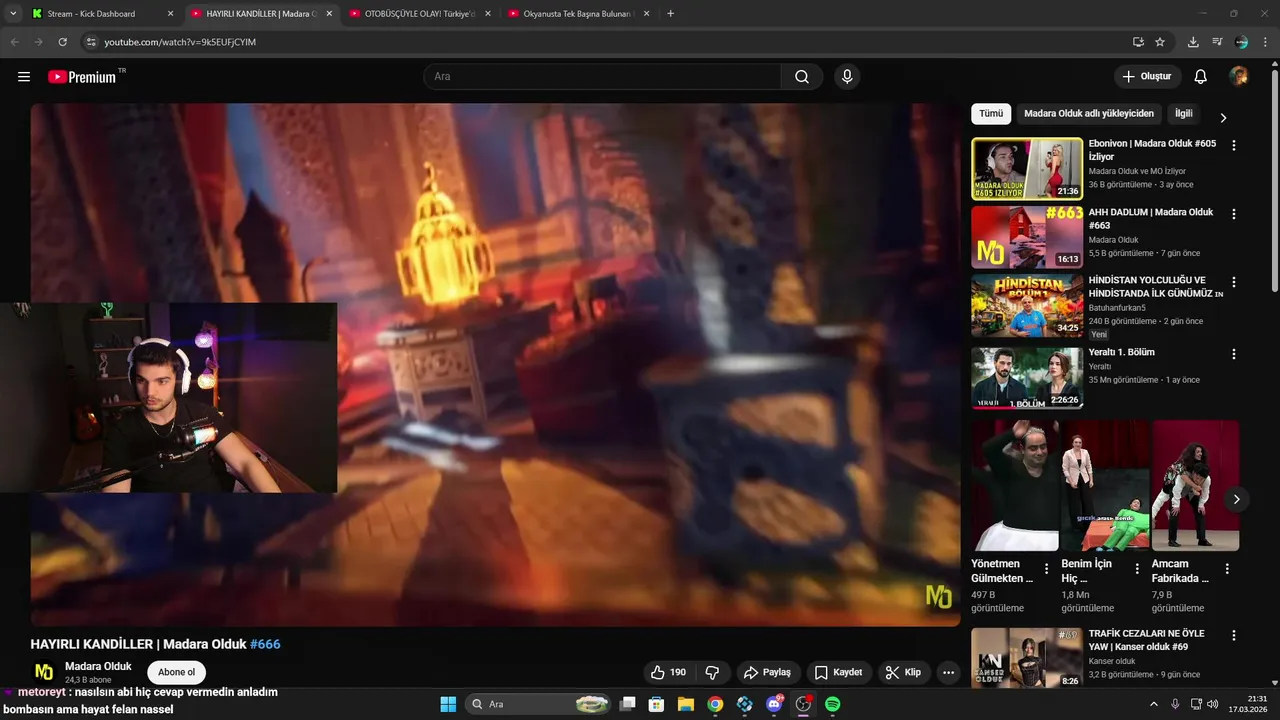The width and height of the screenshot is (1280, 720).
Task: Select the Tümü filter chip
Action: tap(991, 114)
